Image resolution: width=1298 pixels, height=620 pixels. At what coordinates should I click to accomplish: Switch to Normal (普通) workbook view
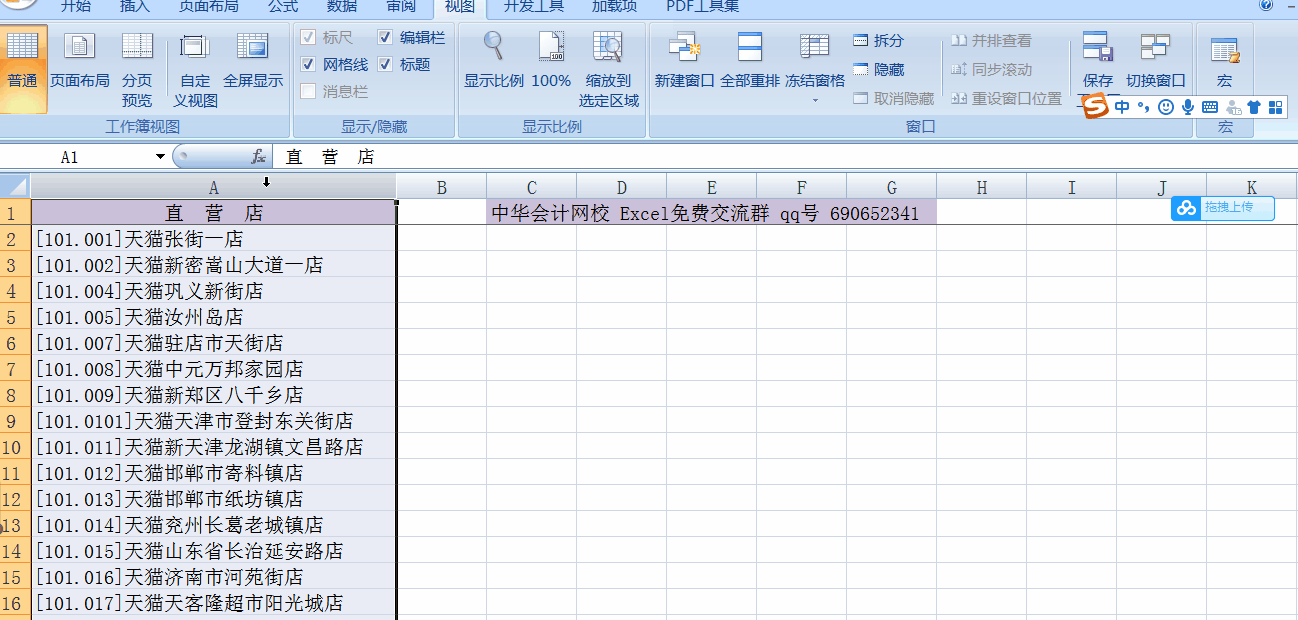coord(22,68)
